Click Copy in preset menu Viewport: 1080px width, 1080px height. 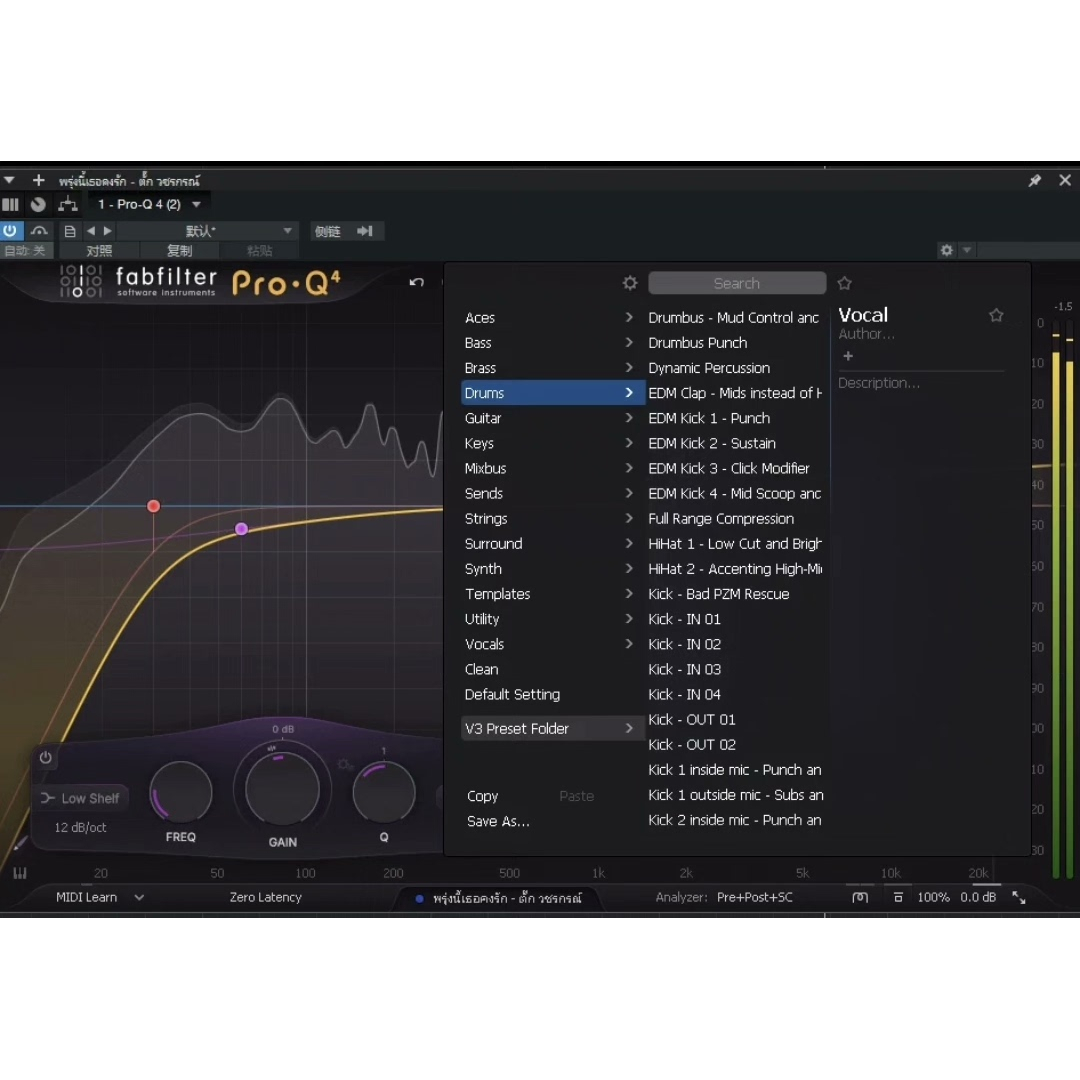[x=482, y=796]
